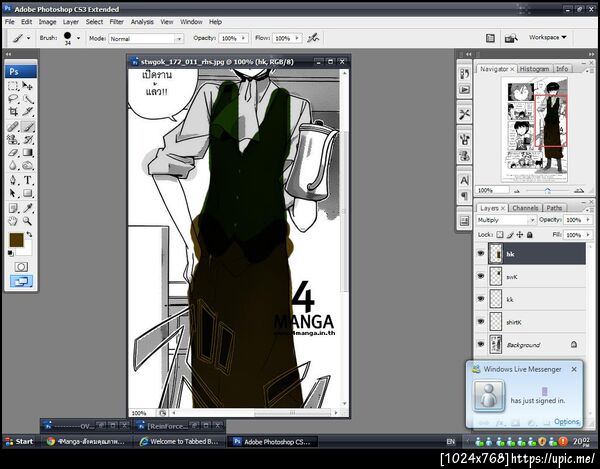This screenshot has height=469, width=600.
Task: Open the Flow slider arrow
Action: tap(297, 38)
